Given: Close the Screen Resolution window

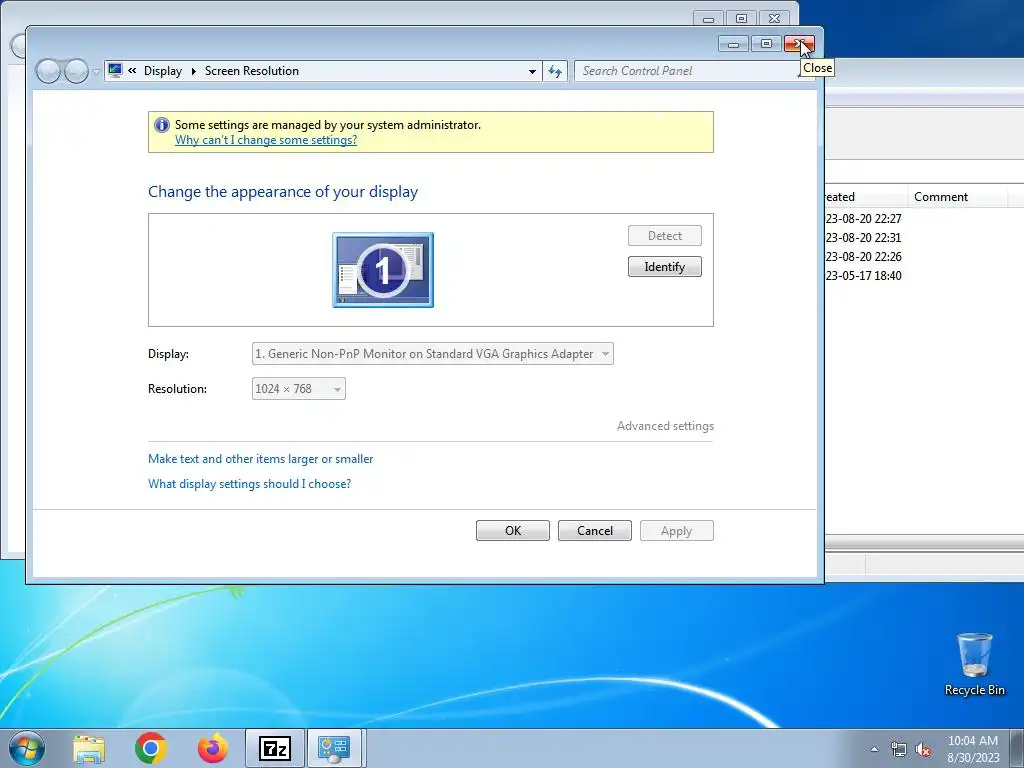Looking at the screenshot, I should (799, 44).
